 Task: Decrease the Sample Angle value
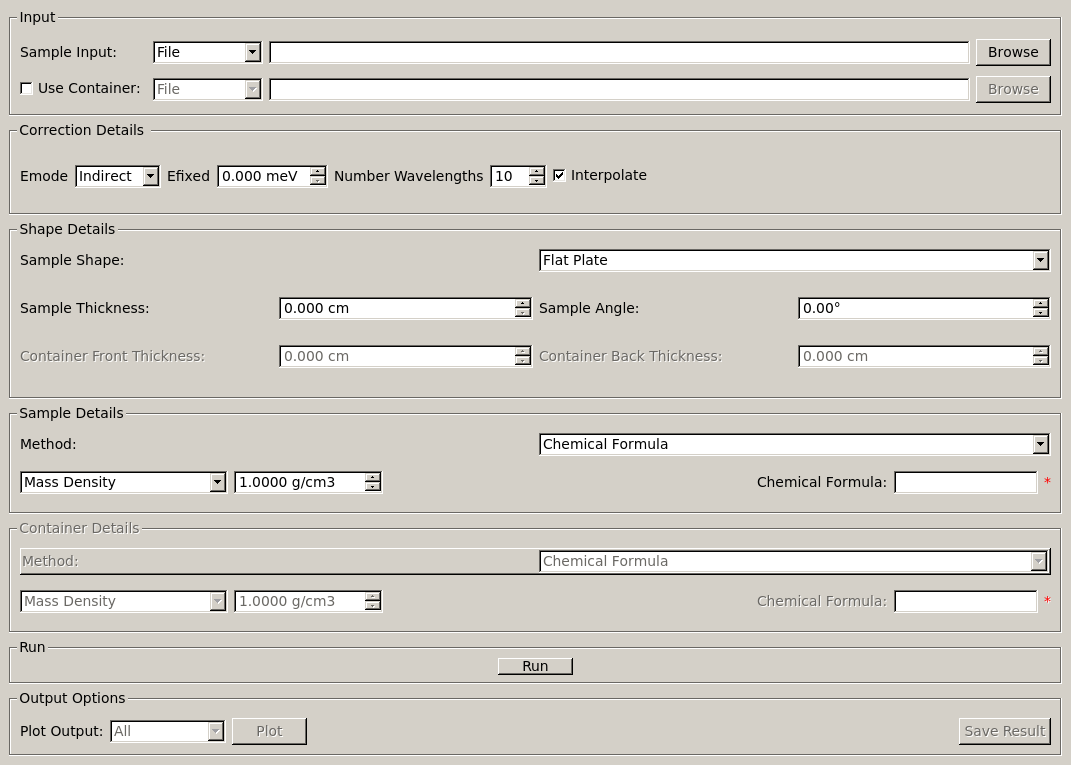[1040, 313]
